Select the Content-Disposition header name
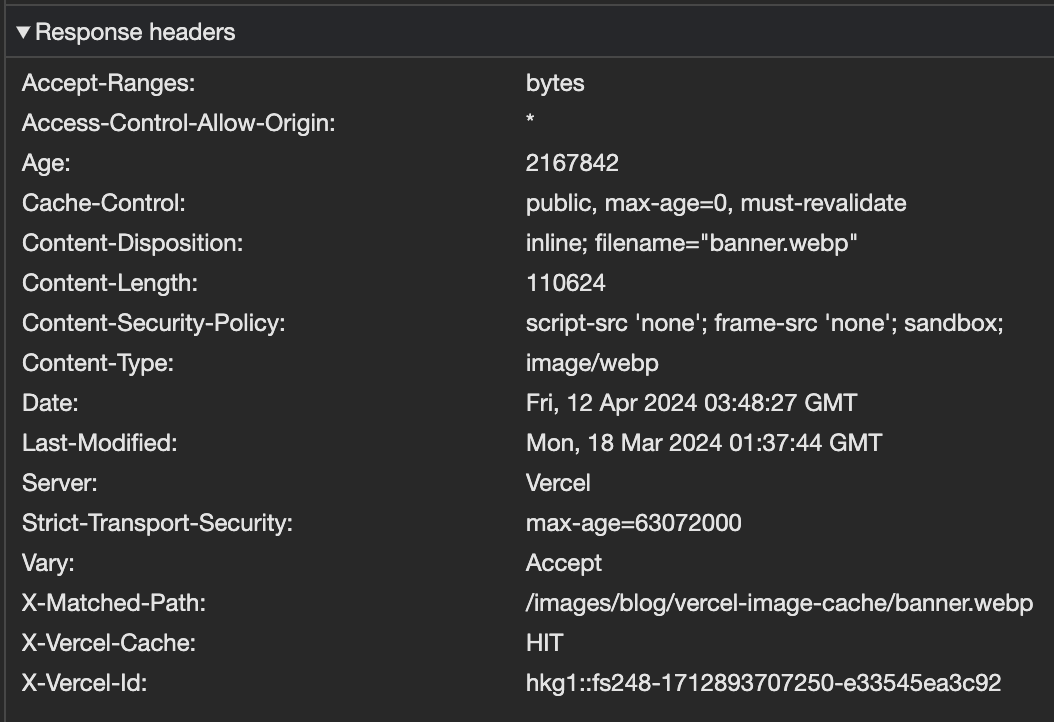Screen dimensions: 1054x722 [132, 243]
